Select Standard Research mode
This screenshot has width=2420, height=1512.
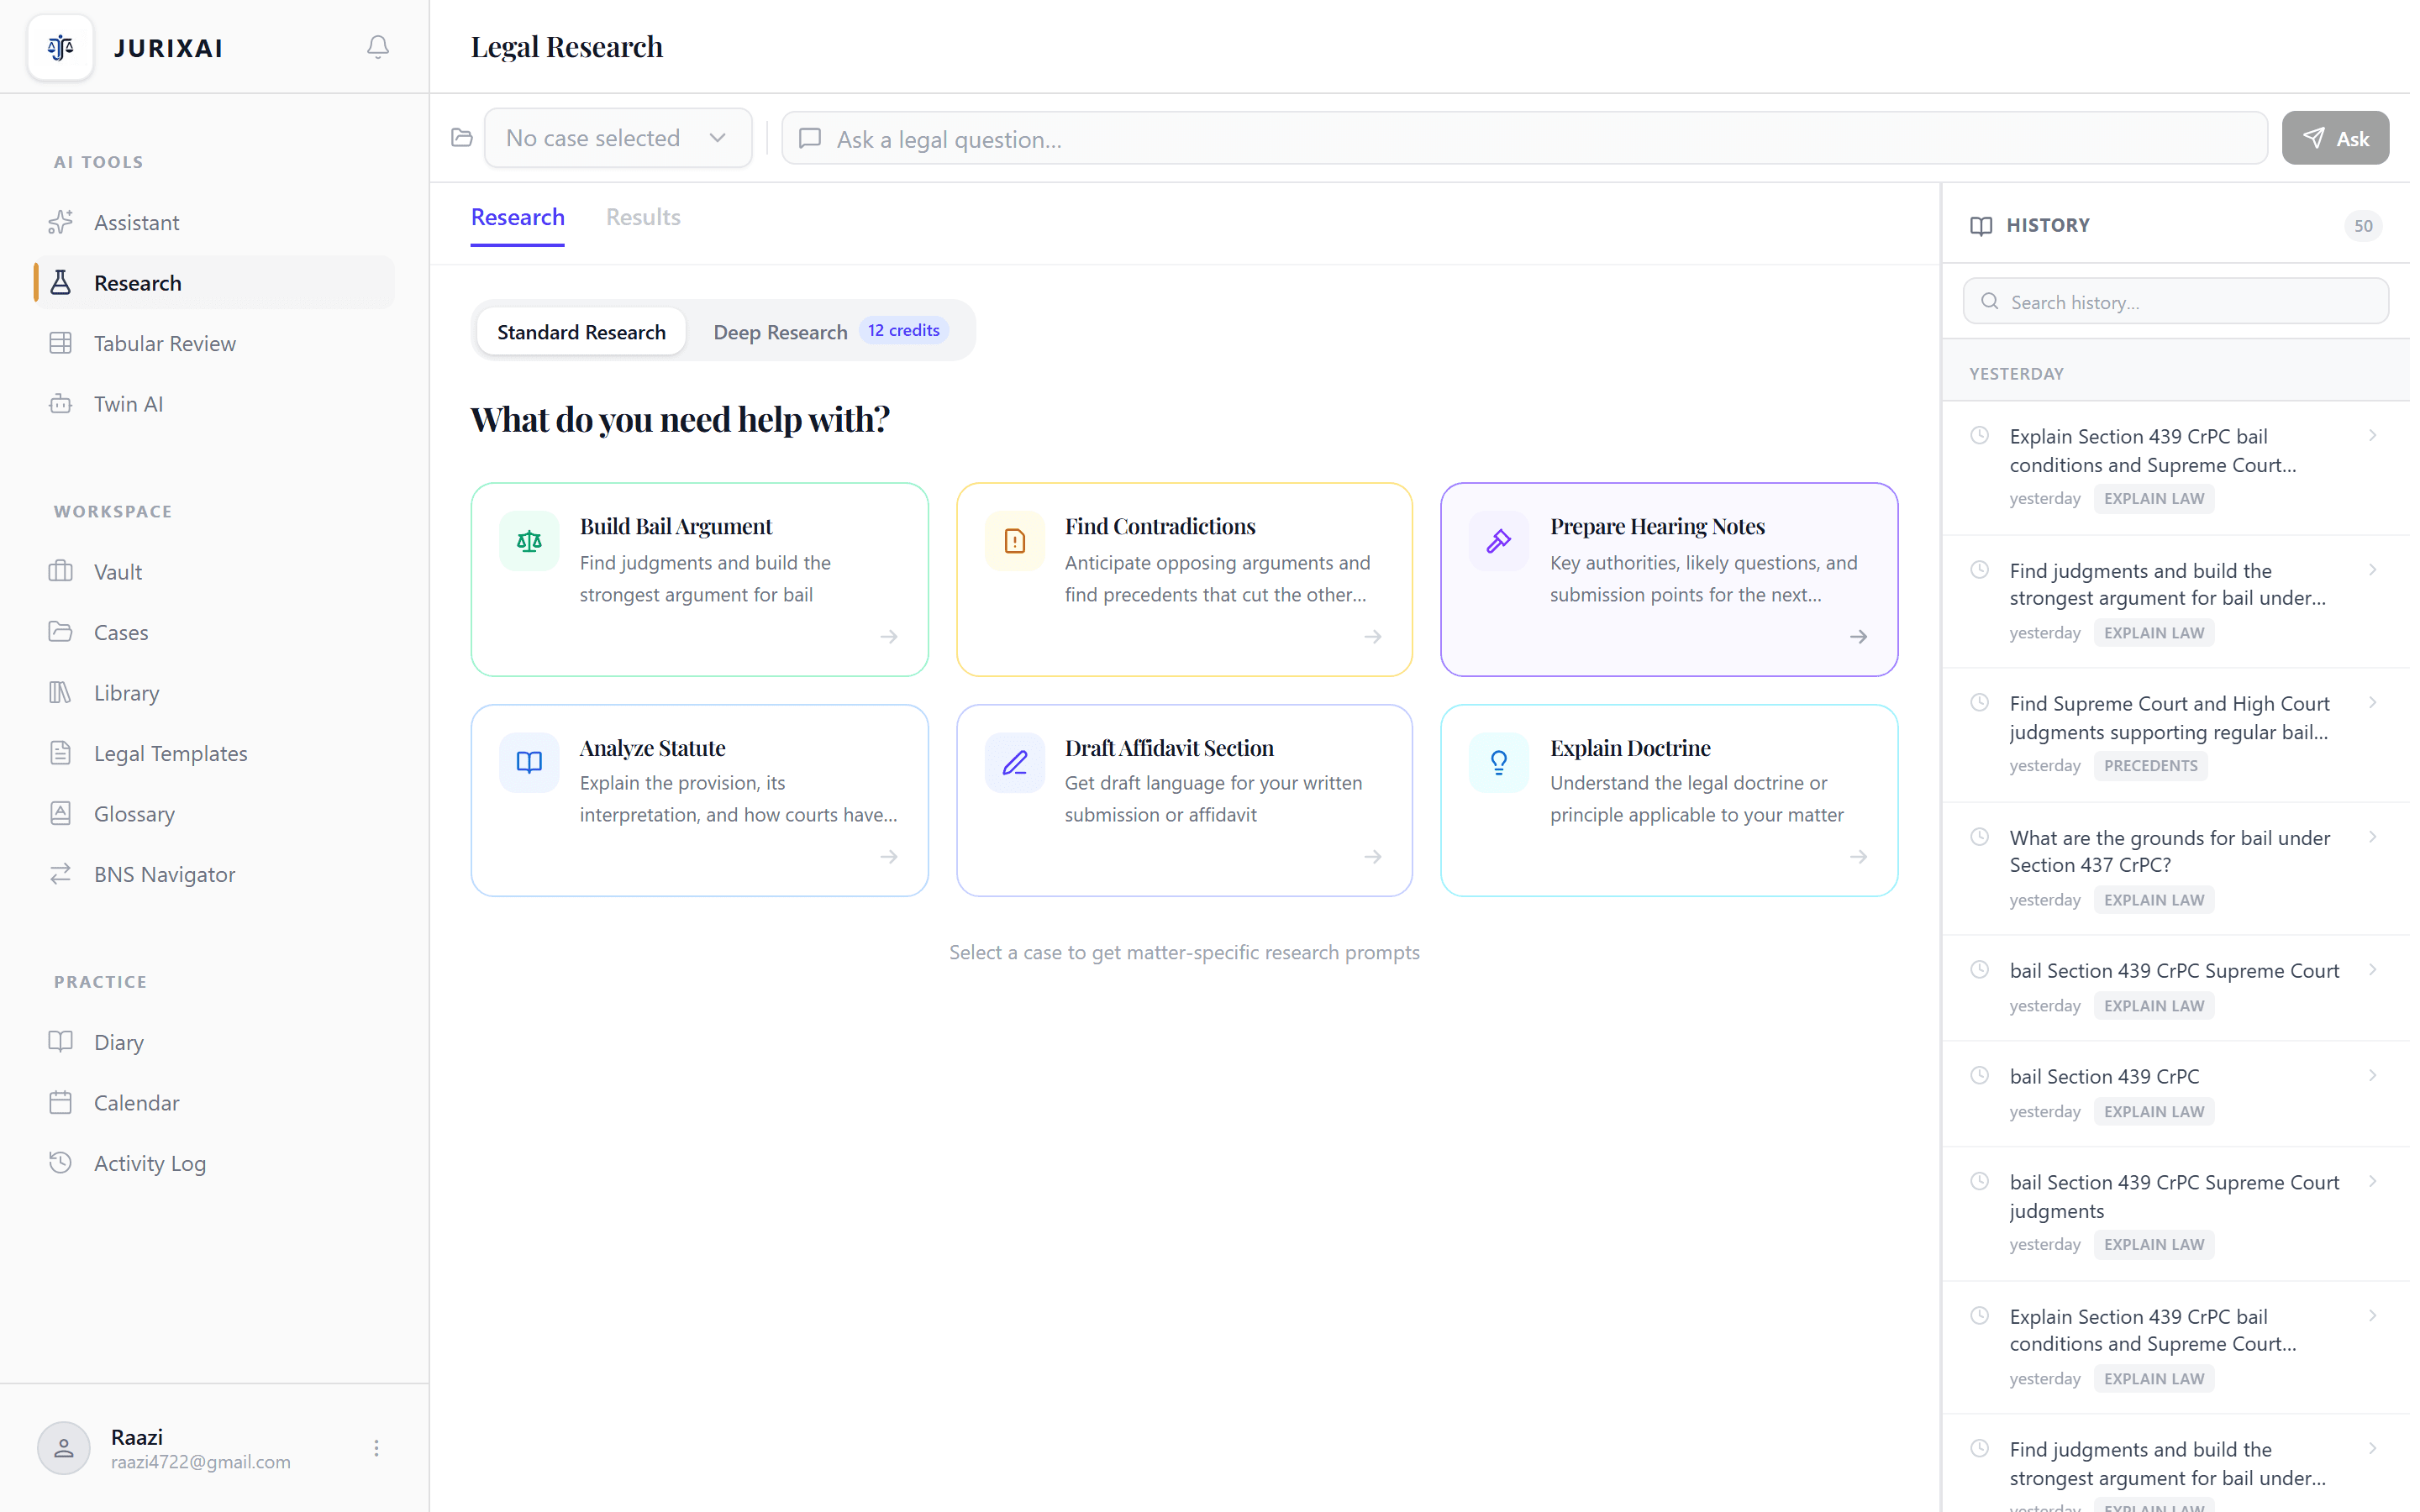[x=581, y=331]
